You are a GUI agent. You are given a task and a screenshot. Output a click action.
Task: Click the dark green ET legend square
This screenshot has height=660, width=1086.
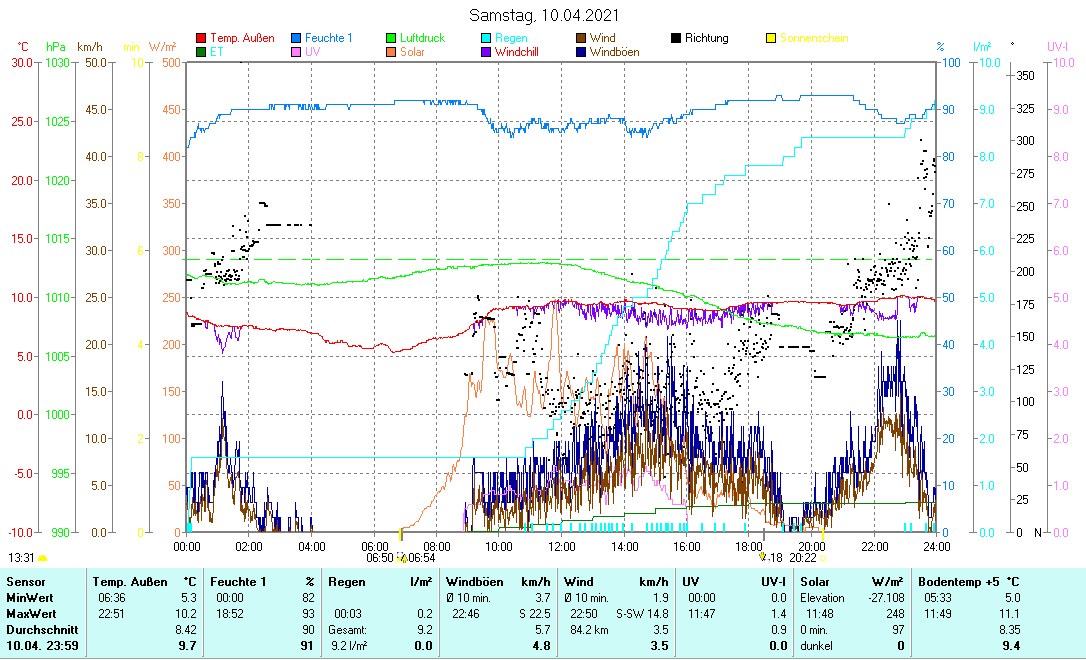(201, 52)
